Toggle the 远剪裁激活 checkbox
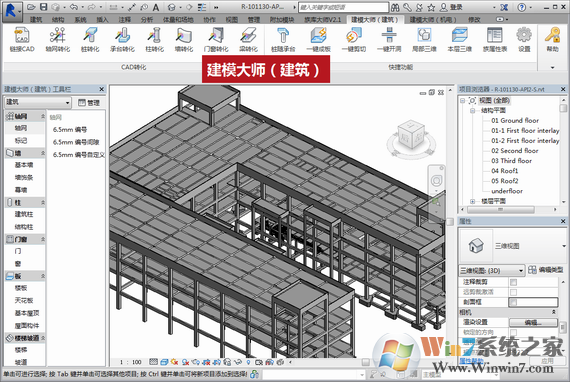570x382 pixels. point(513,292)
